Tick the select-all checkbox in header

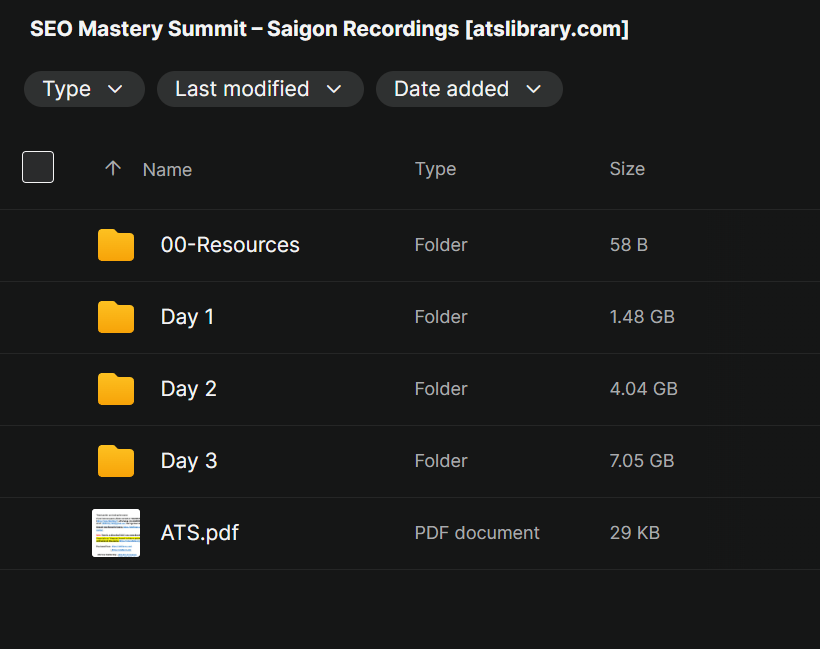[38, 167]
